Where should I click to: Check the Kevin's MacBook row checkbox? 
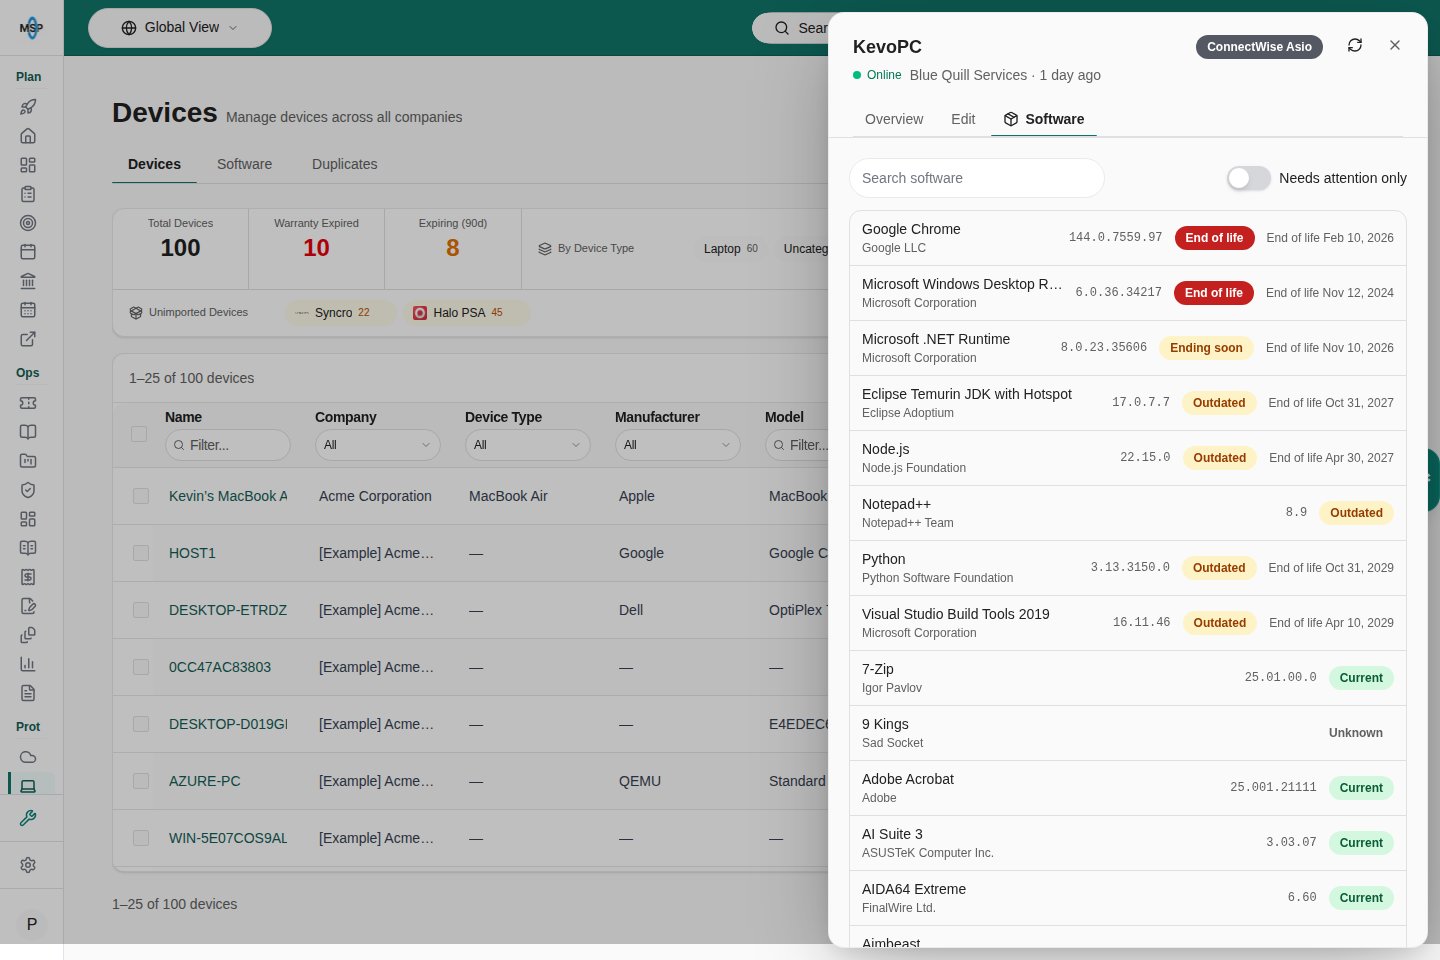(x=141, y=496)
